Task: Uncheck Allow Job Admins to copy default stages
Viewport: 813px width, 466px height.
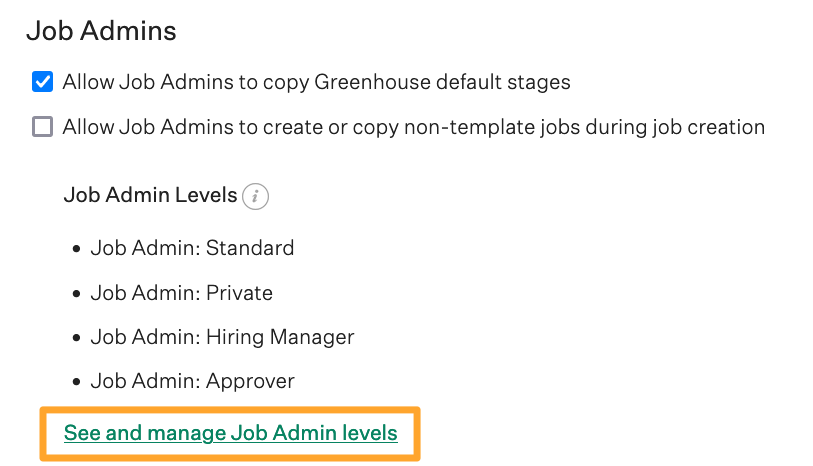Action: [42, 82]
